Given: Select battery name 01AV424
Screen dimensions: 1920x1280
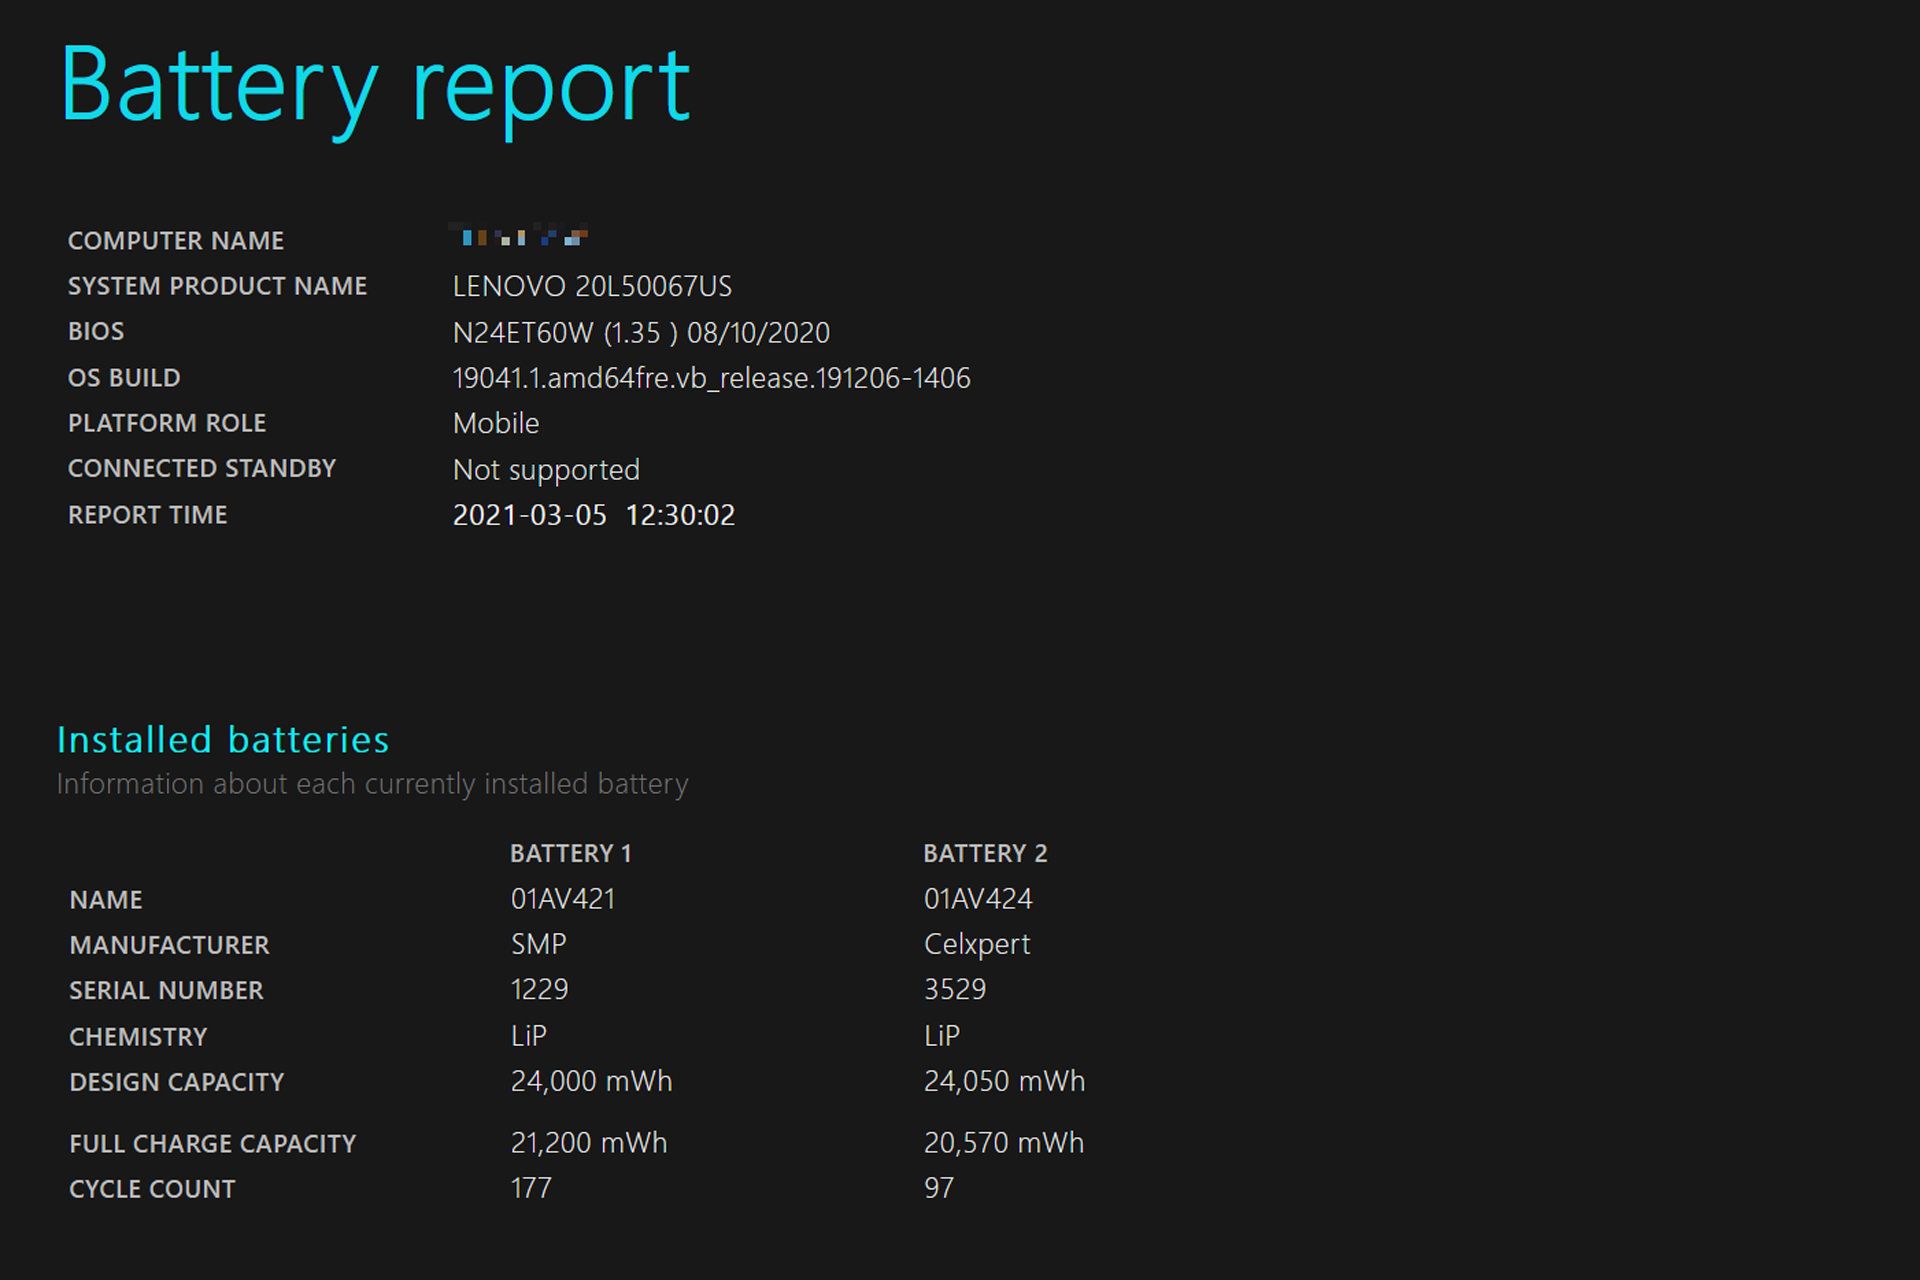Looking at the screenshot, I should point(978,899).
